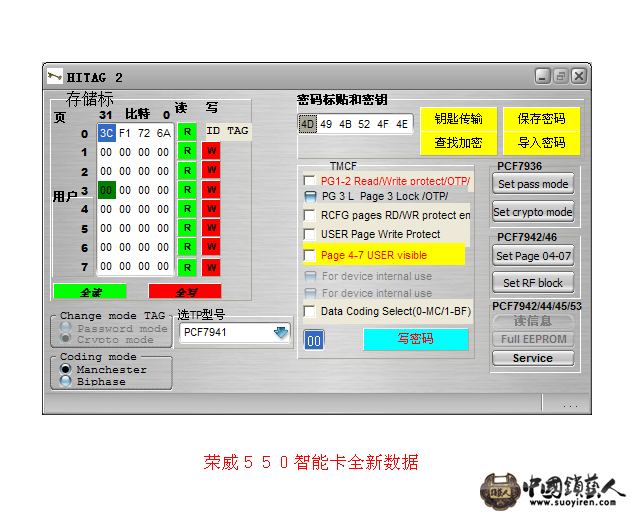Toggle PG1-2 Read/Write protect/OTP checkbox

tap(310, 180)
